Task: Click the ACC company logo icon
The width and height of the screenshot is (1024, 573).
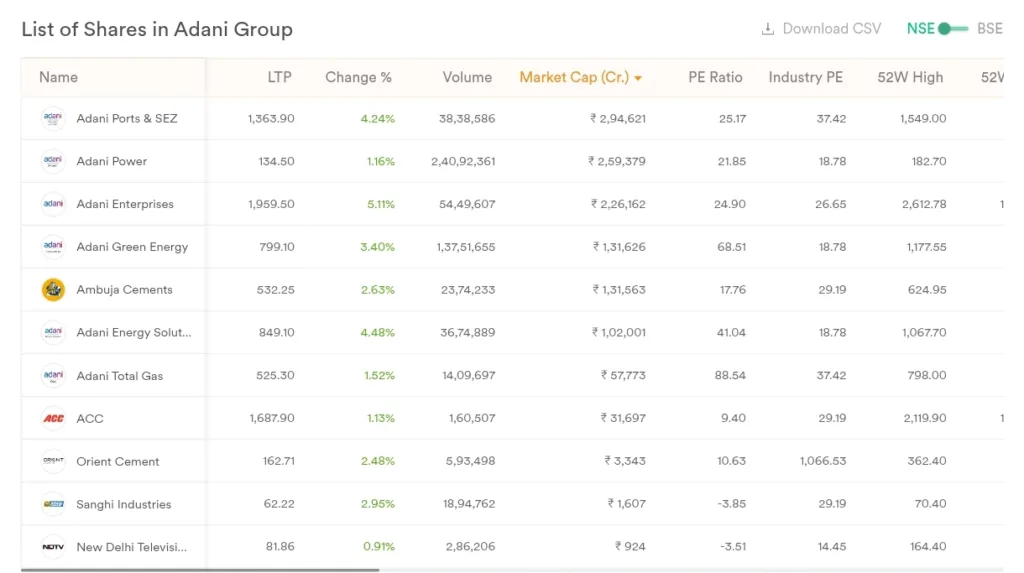Action: 53,419
